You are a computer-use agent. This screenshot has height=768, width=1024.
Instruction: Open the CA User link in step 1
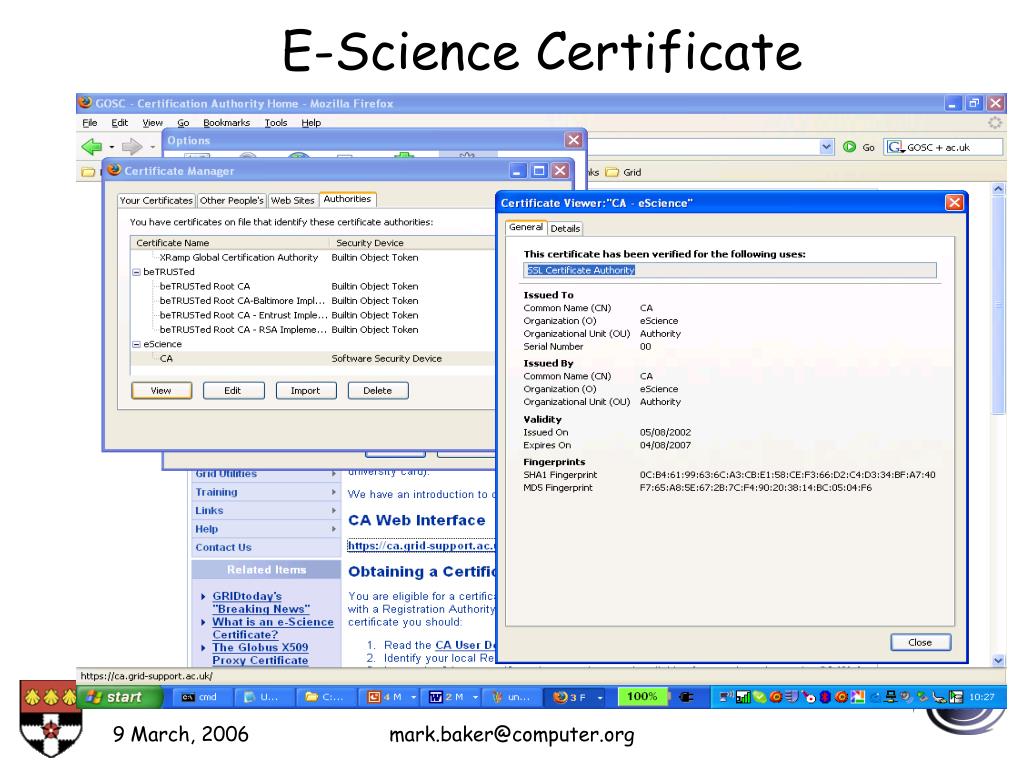click(x=465, y=645)
